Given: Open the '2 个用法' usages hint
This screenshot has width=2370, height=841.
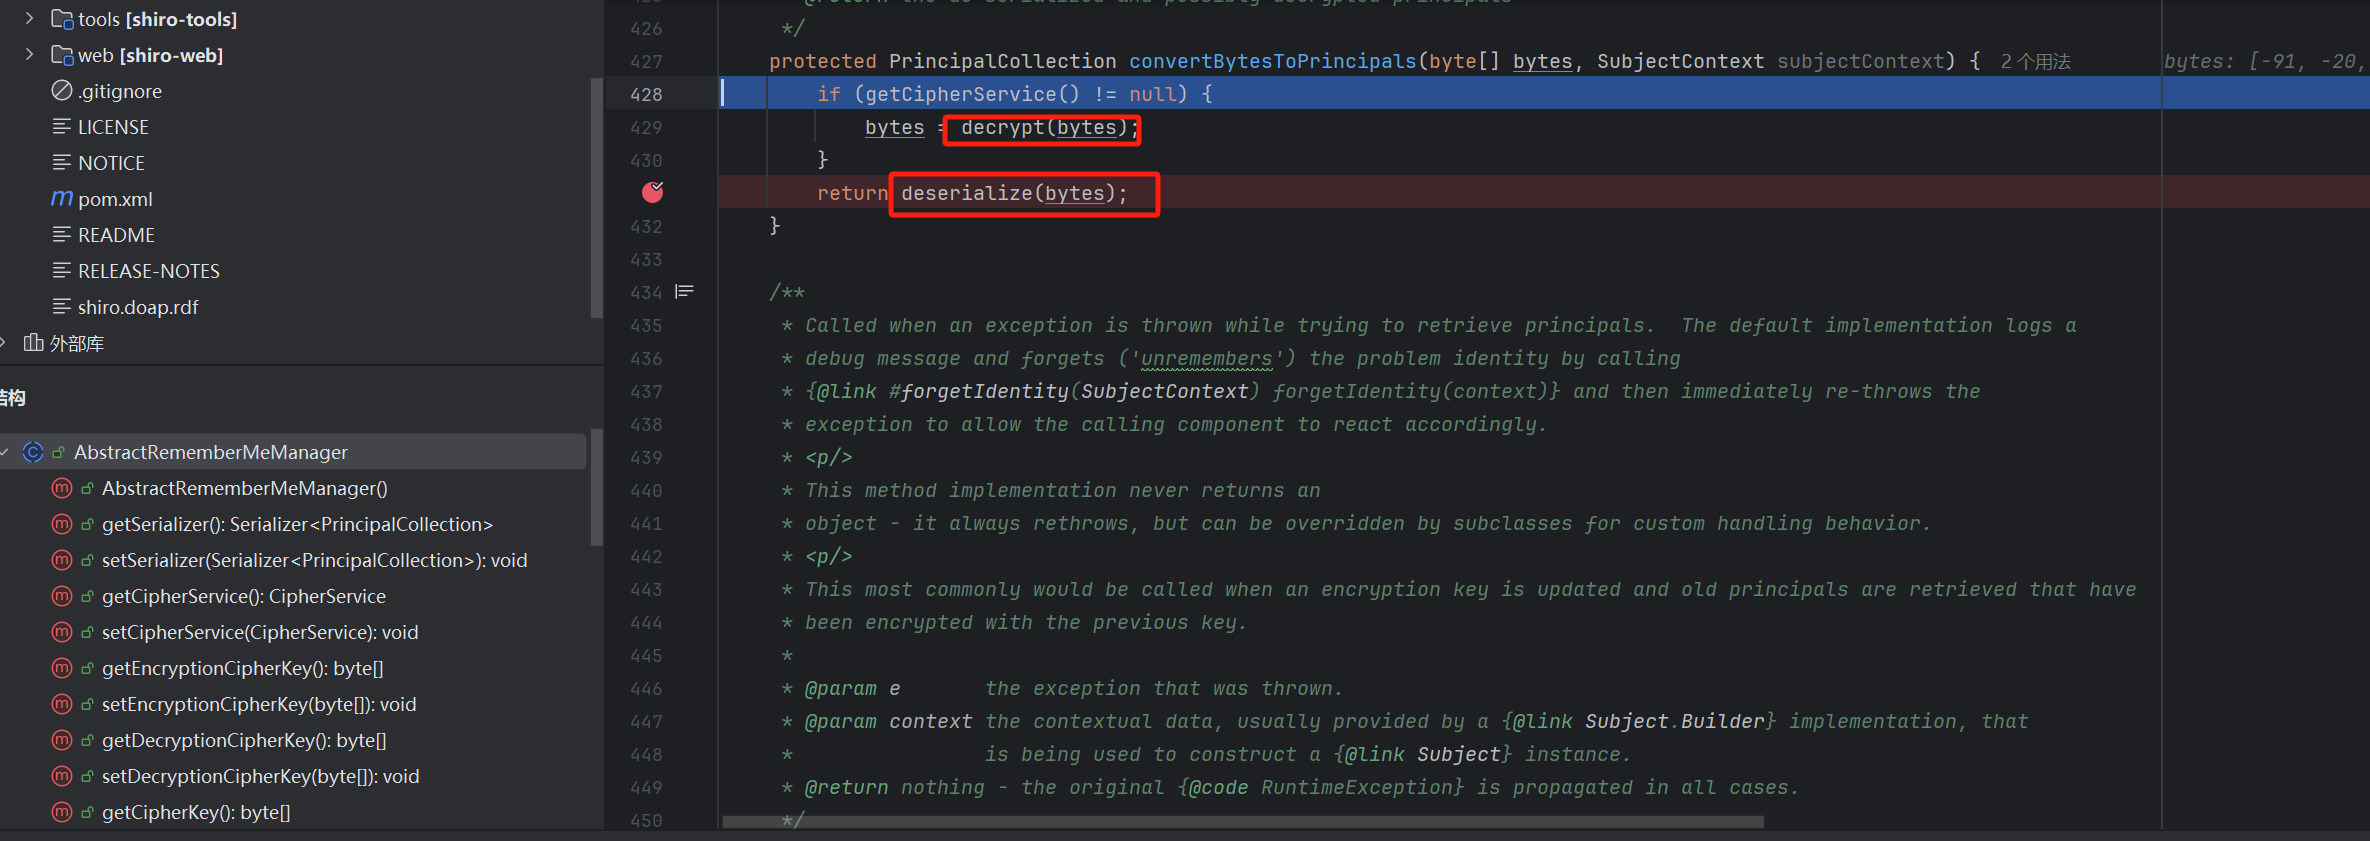Looking at the screenshot, I should coord(2035,62).
